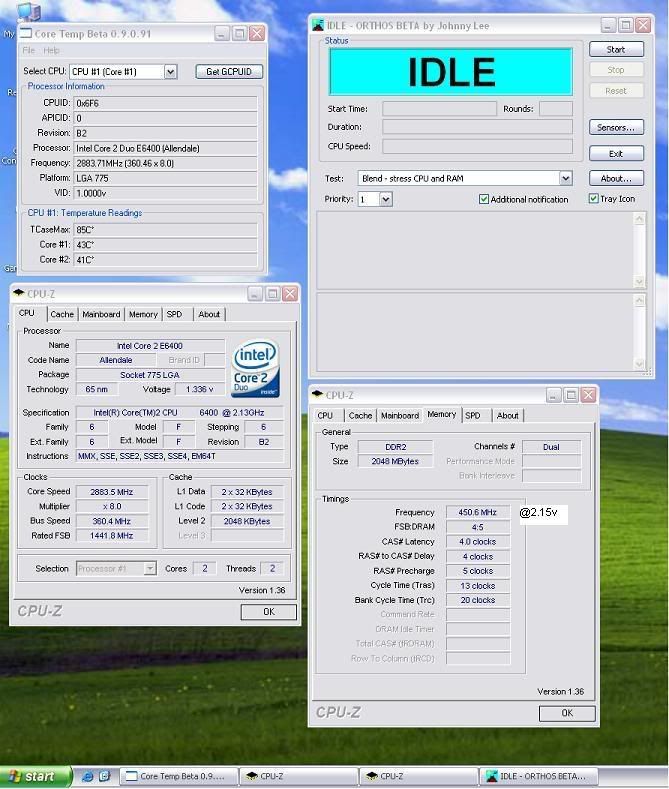Click Orthos title bar icon
This screenshot has height=789, width=669.
point(318,25)
